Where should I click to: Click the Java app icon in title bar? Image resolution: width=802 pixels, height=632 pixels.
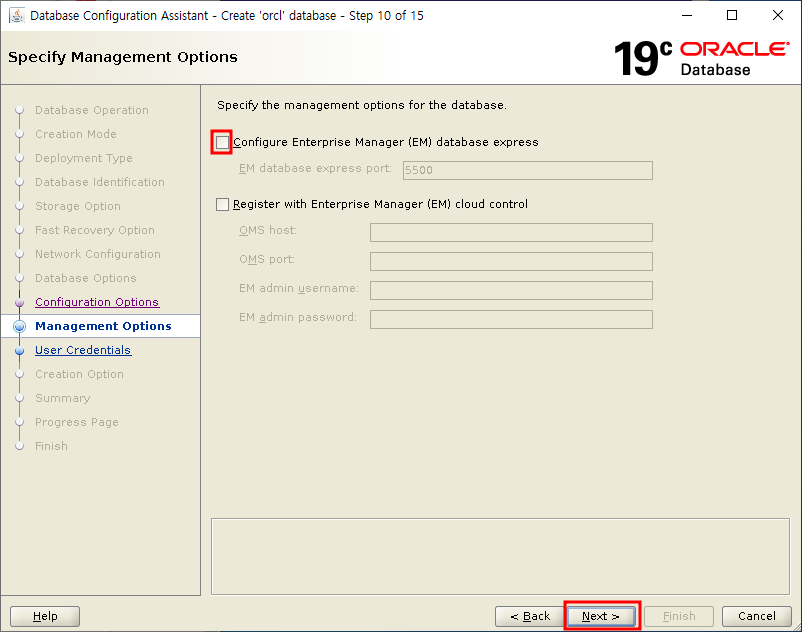click(17, 15)
